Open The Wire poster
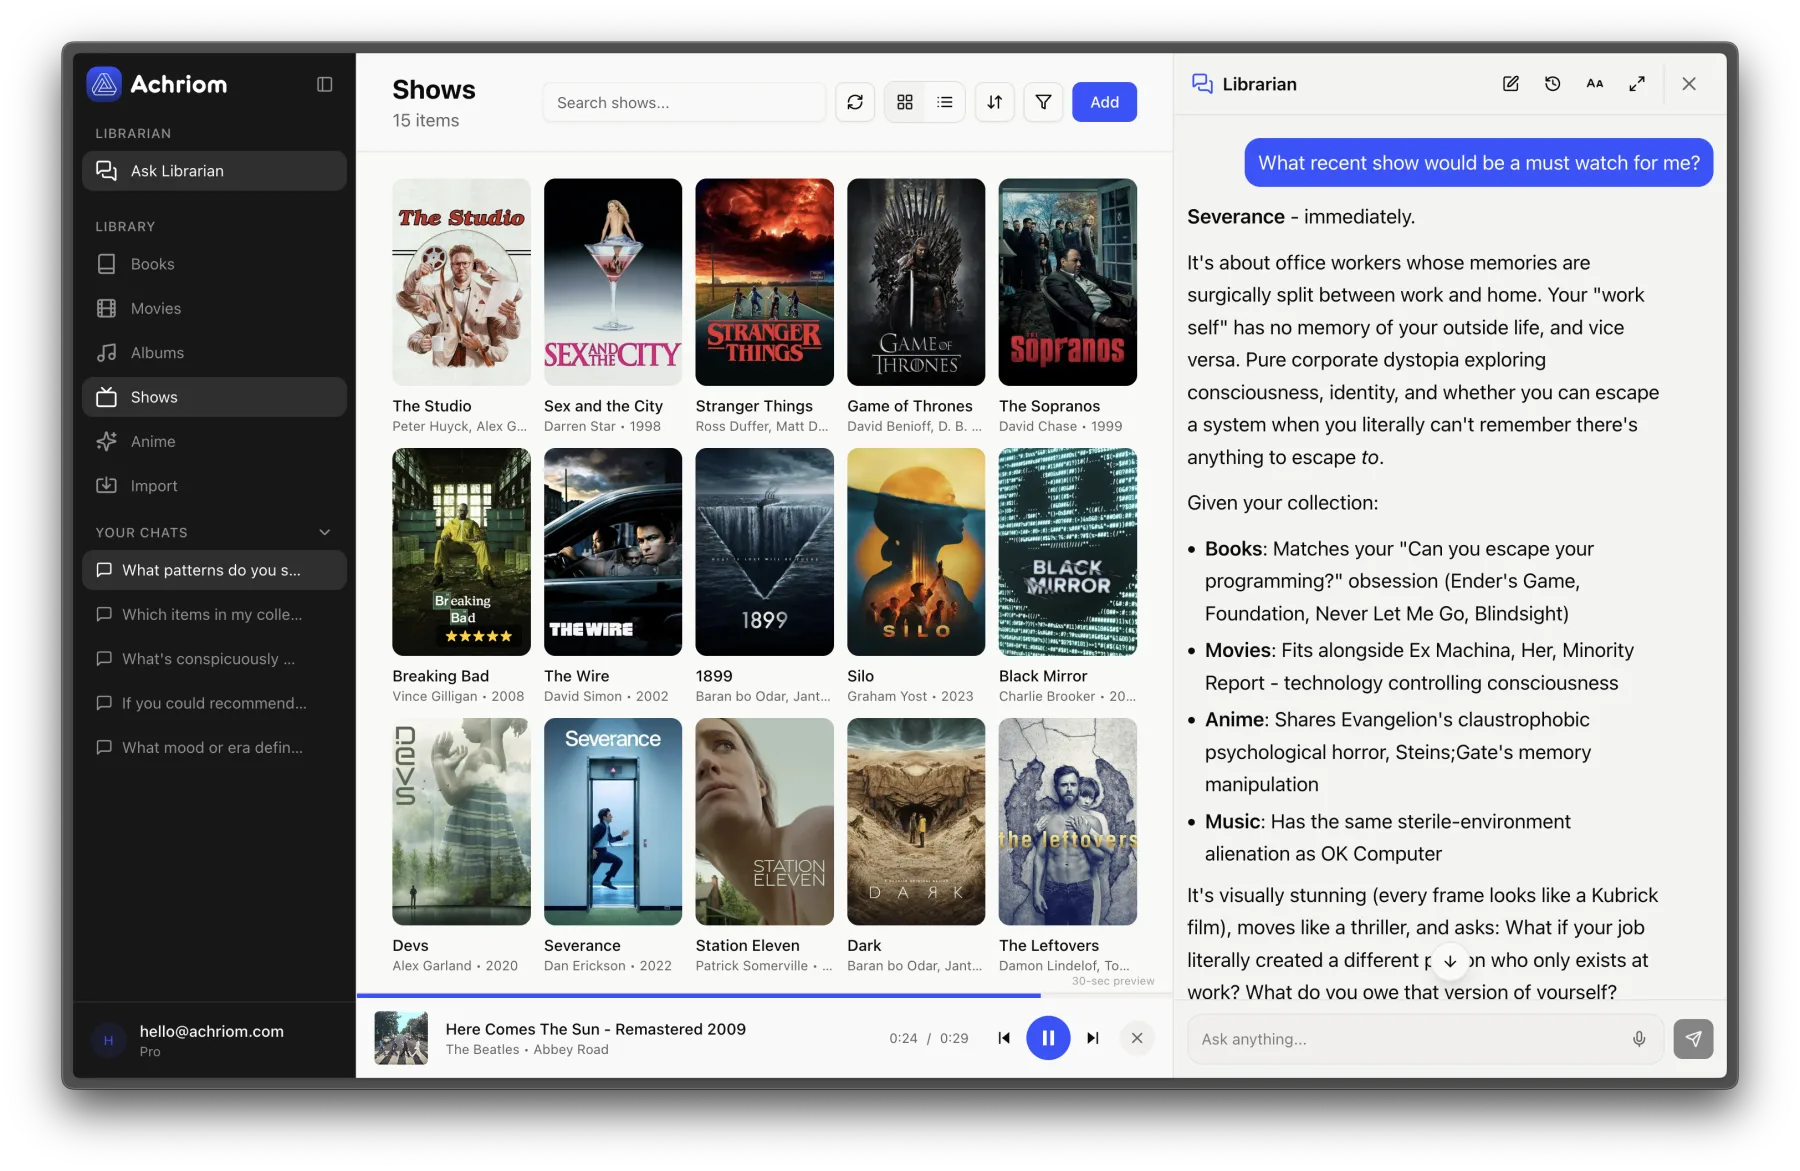 [x=613, y=552]
